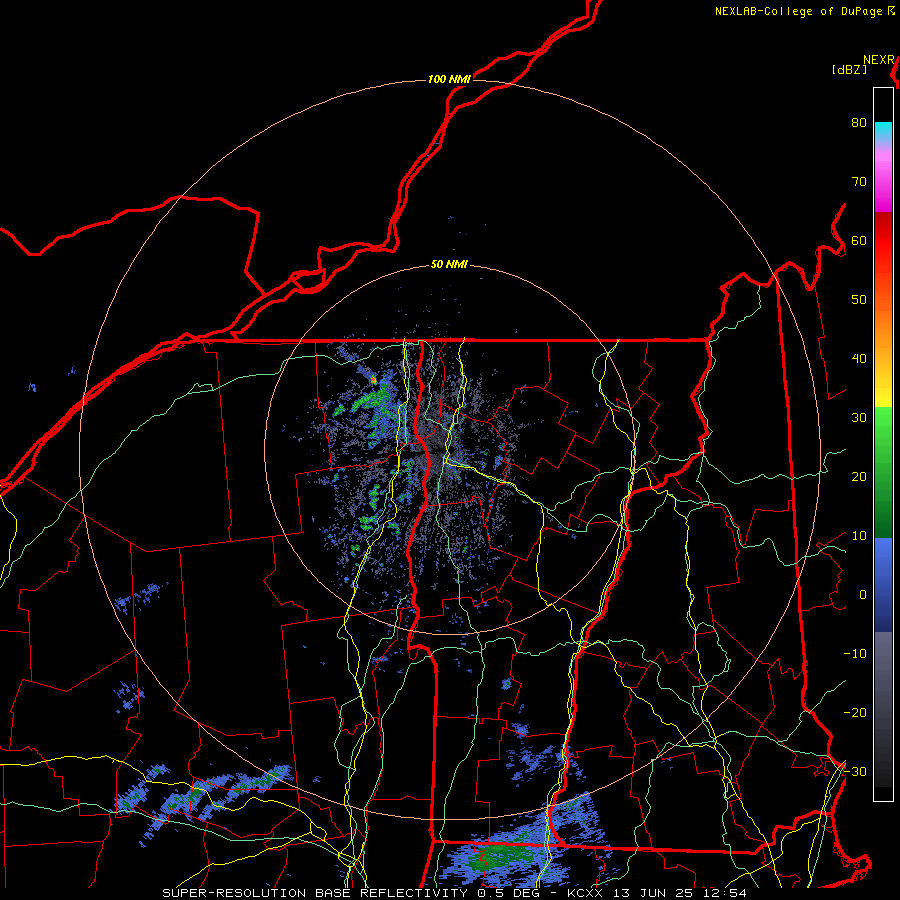
Task: Click the 40 value on the dBZ scale
Action: pos(859,359)
